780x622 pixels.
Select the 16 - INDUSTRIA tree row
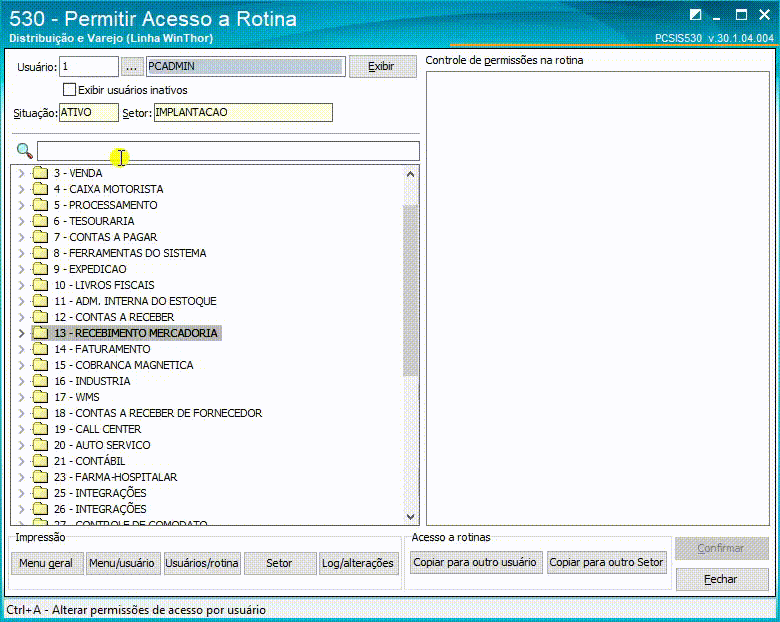pos(92,381)
